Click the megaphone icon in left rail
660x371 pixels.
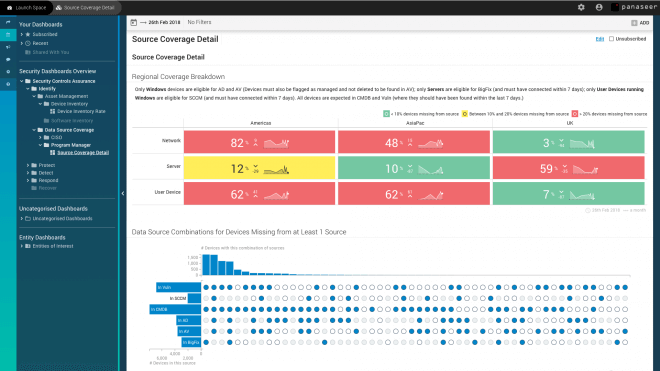coord(8,47)
